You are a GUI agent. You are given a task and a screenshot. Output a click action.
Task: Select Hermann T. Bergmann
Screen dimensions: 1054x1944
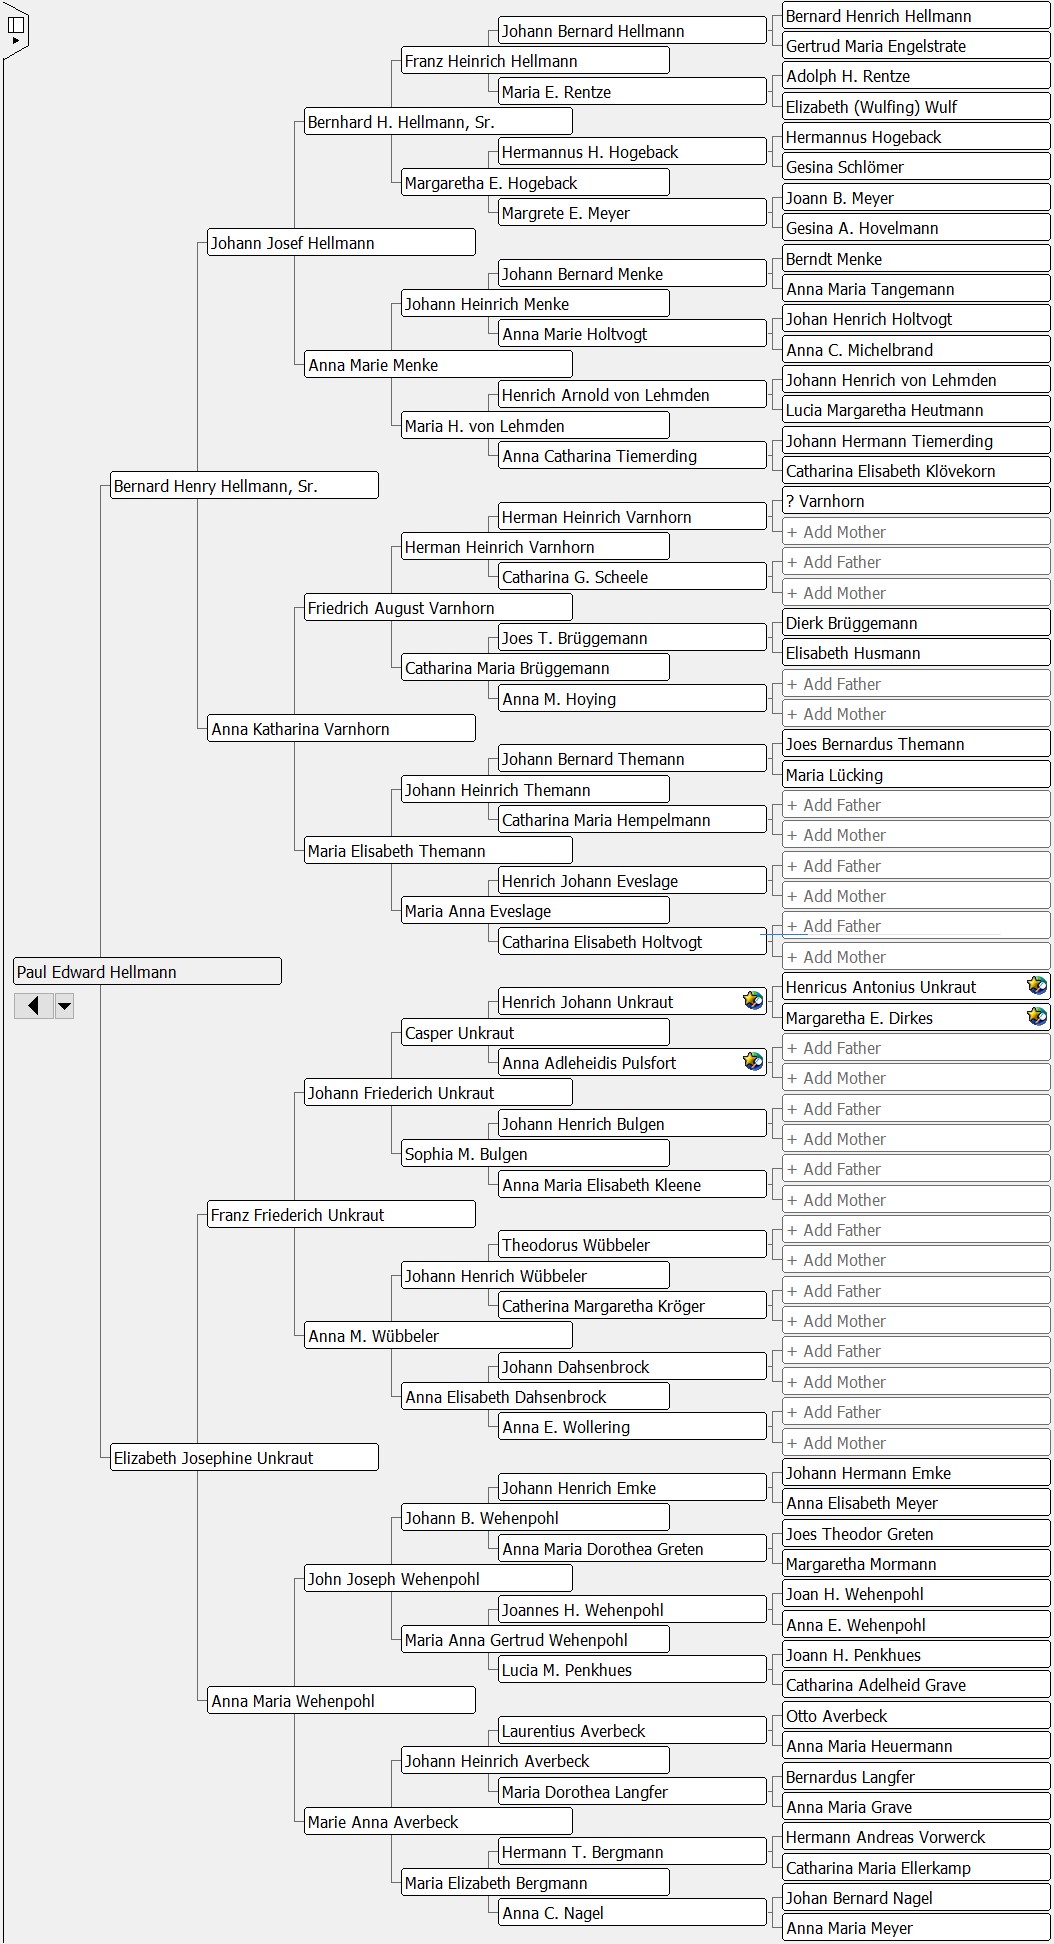(x=632, y=1851)
